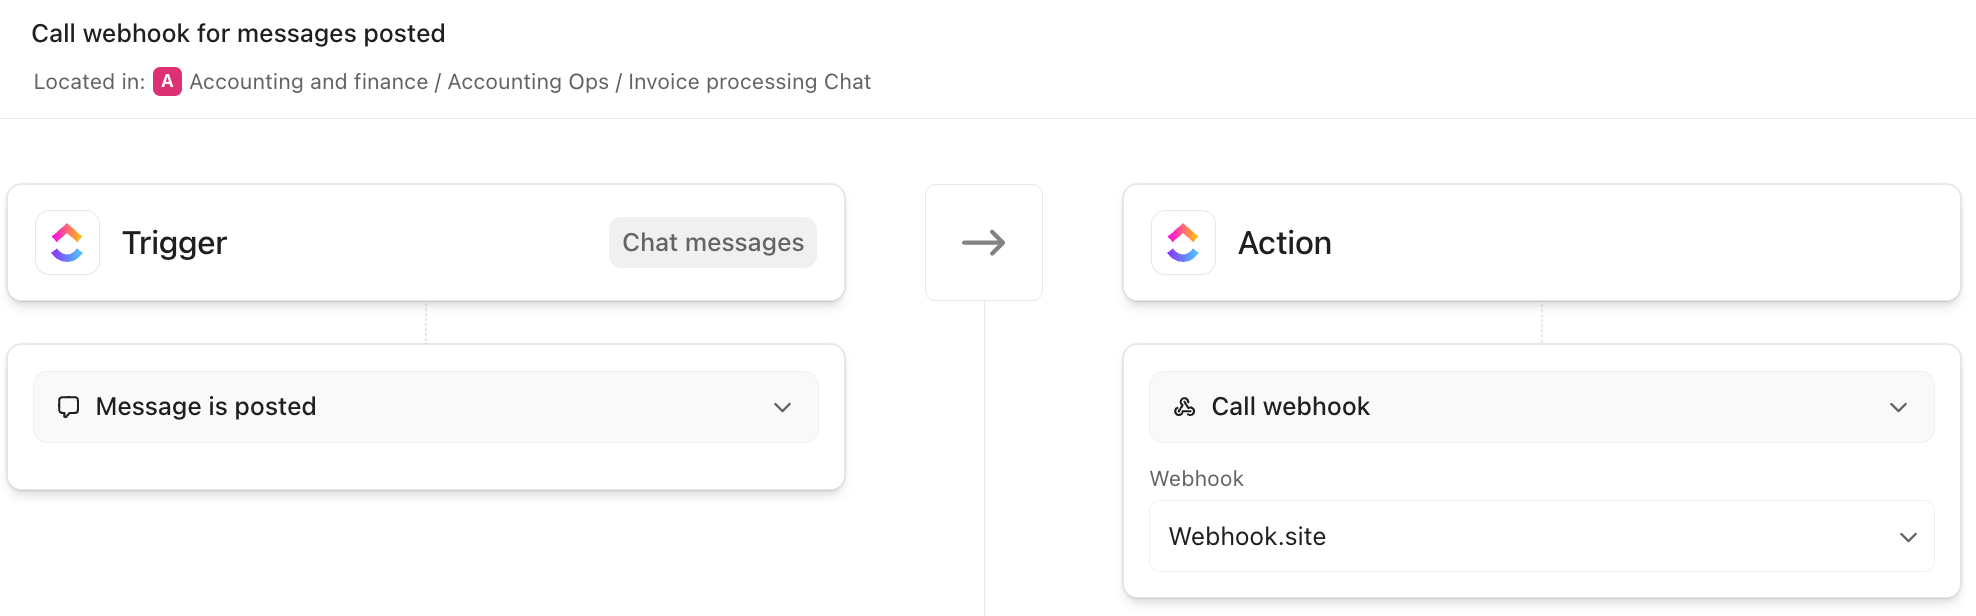Click the automation title Call webhook for messages posted
The height and width of the screenshot is (616, 1976).
[238, 34]
